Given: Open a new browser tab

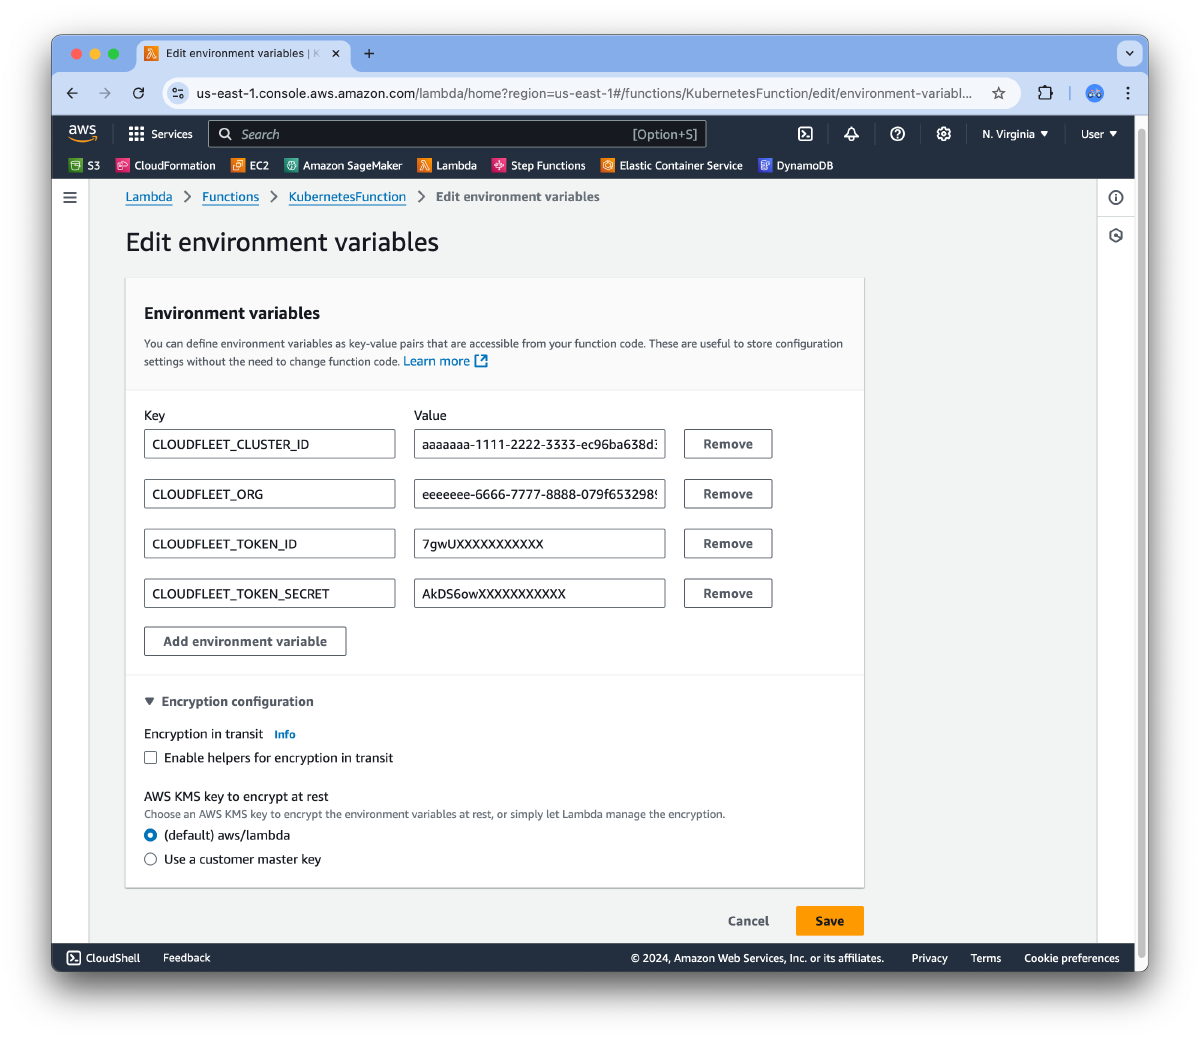Looking at the screenshot, I should pyautogui.click(x=369, y=54).
